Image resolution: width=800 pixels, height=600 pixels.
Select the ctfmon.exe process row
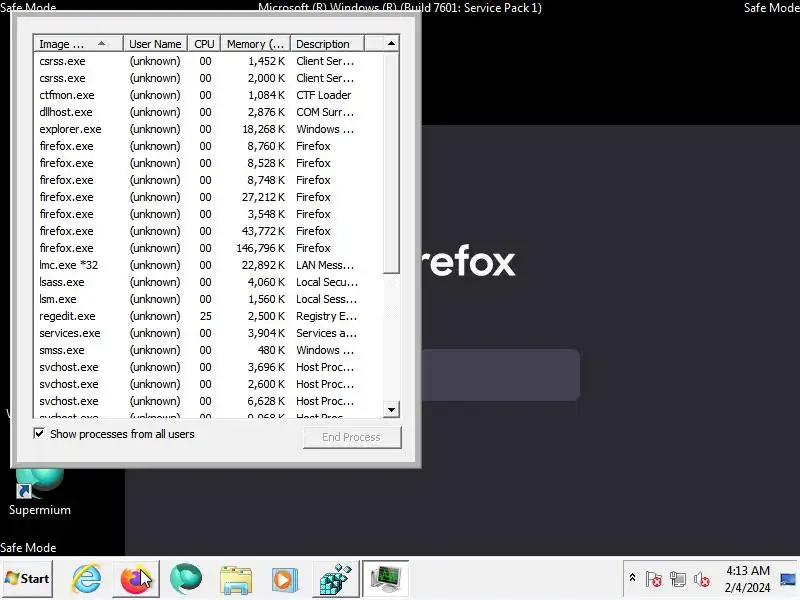click(208, 95)
